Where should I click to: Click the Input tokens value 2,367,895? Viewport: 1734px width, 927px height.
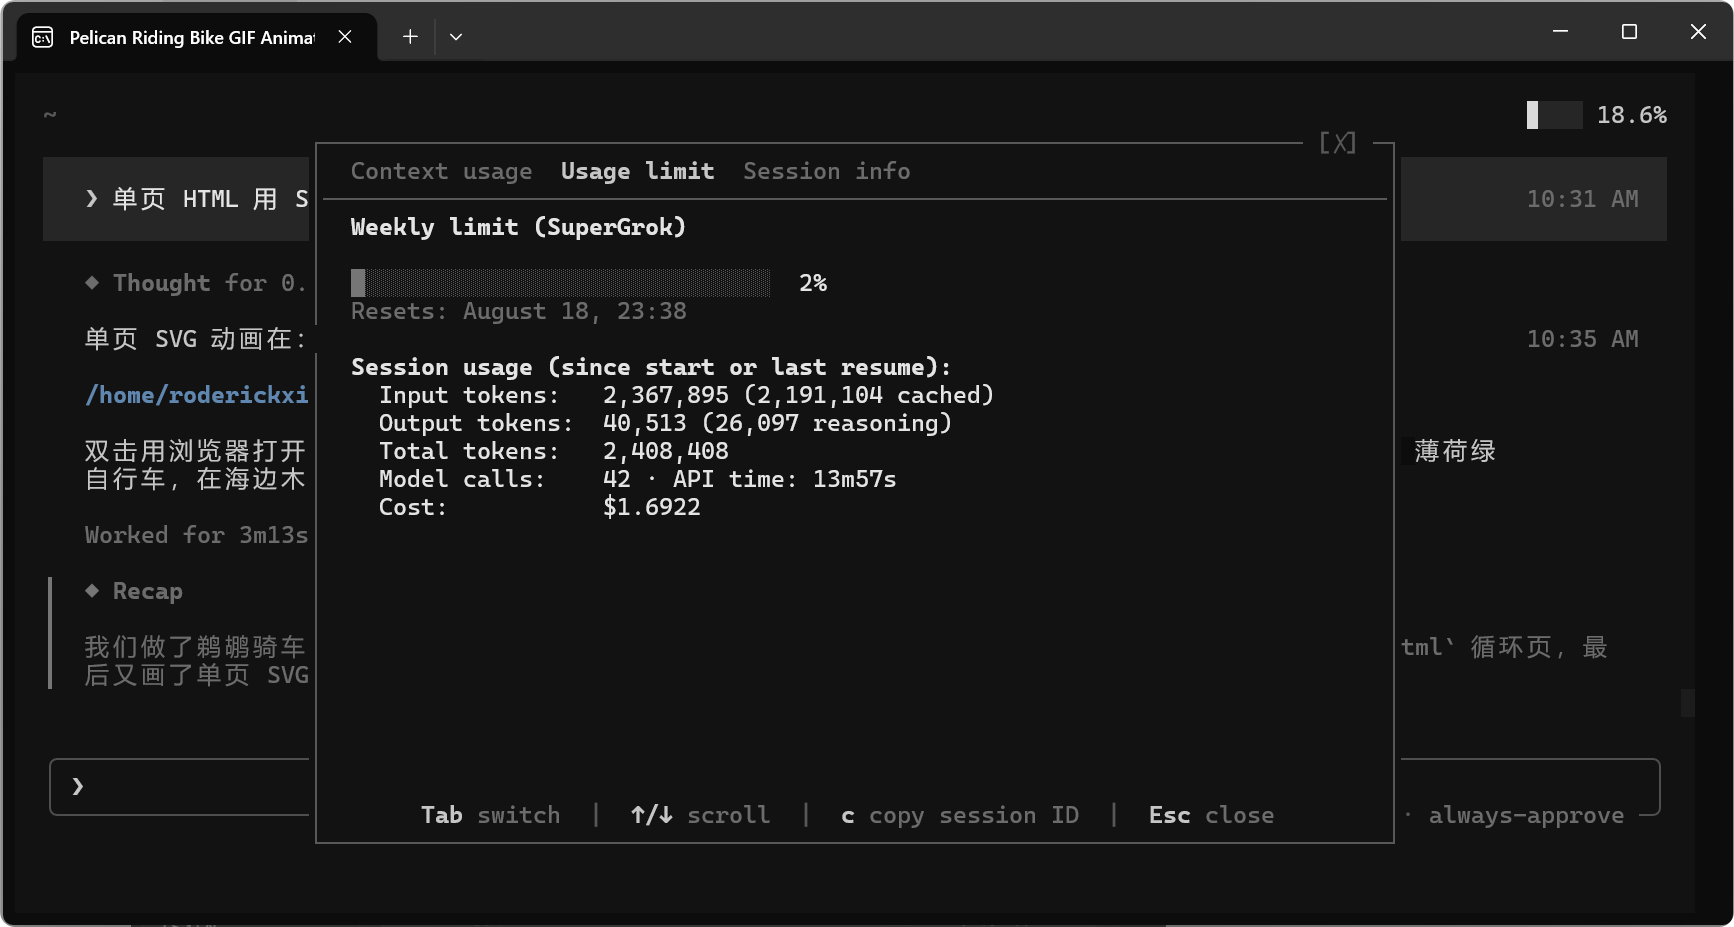coord(666,395)
